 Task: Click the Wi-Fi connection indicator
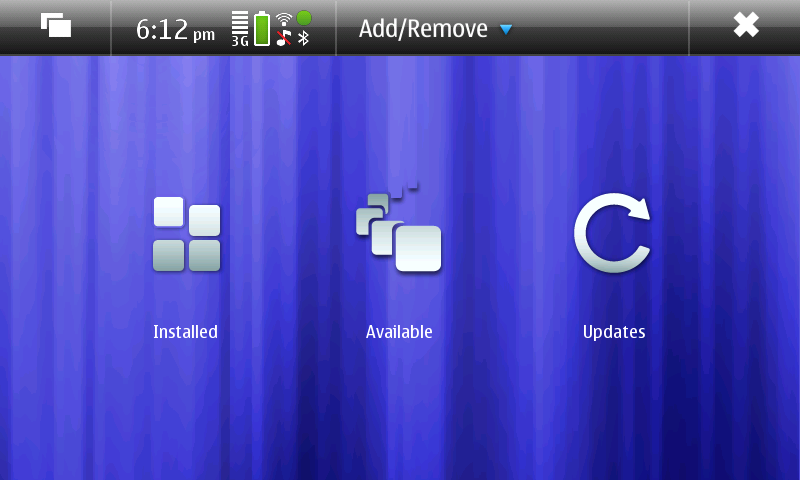[x=284, y=19]
